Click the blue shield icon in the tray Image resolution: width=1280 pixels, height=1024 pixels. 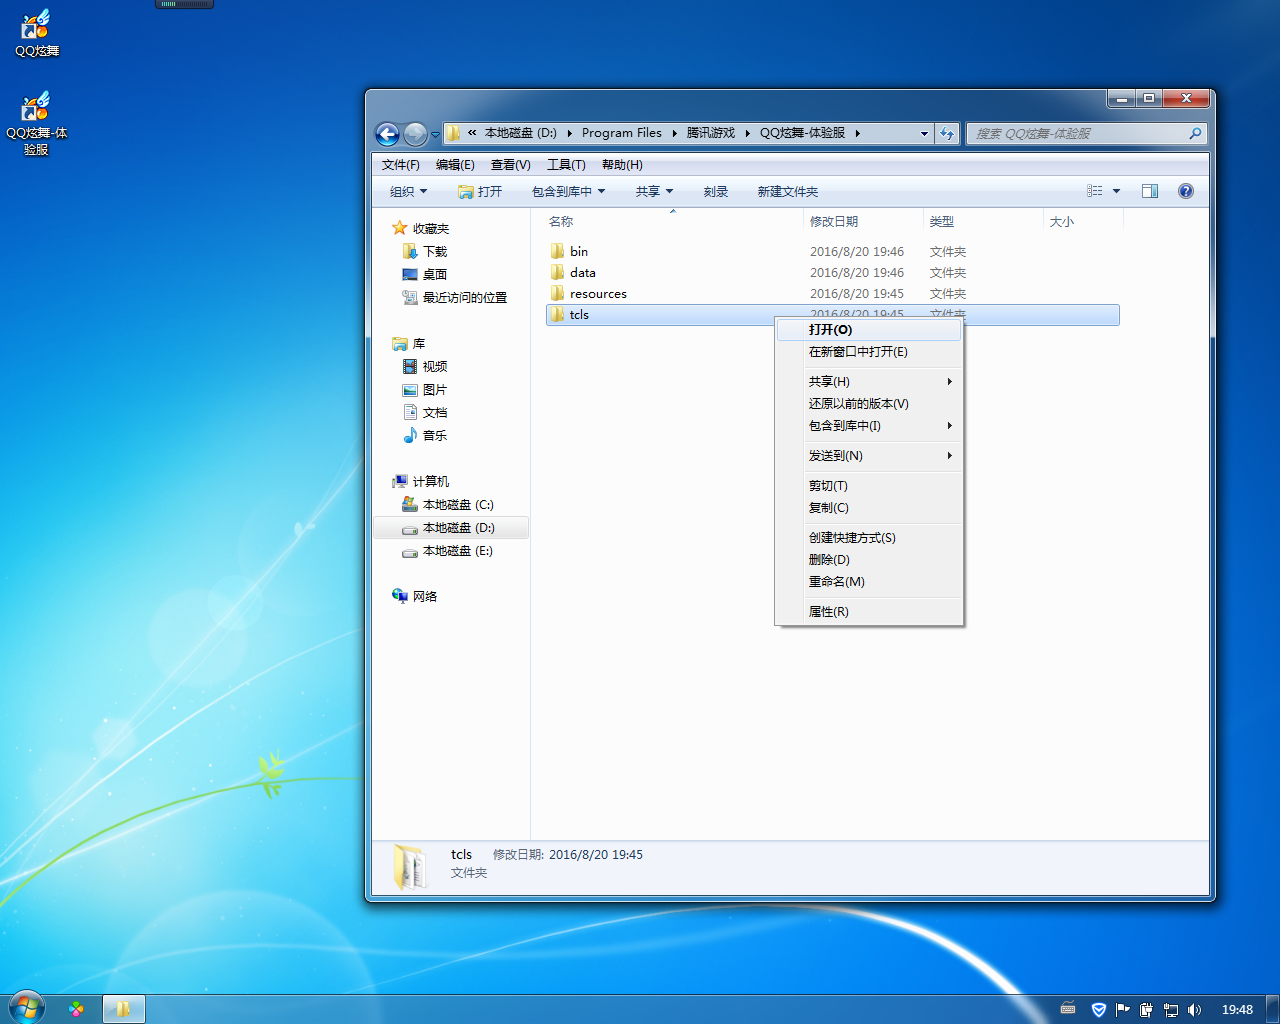[1099, 1010]
